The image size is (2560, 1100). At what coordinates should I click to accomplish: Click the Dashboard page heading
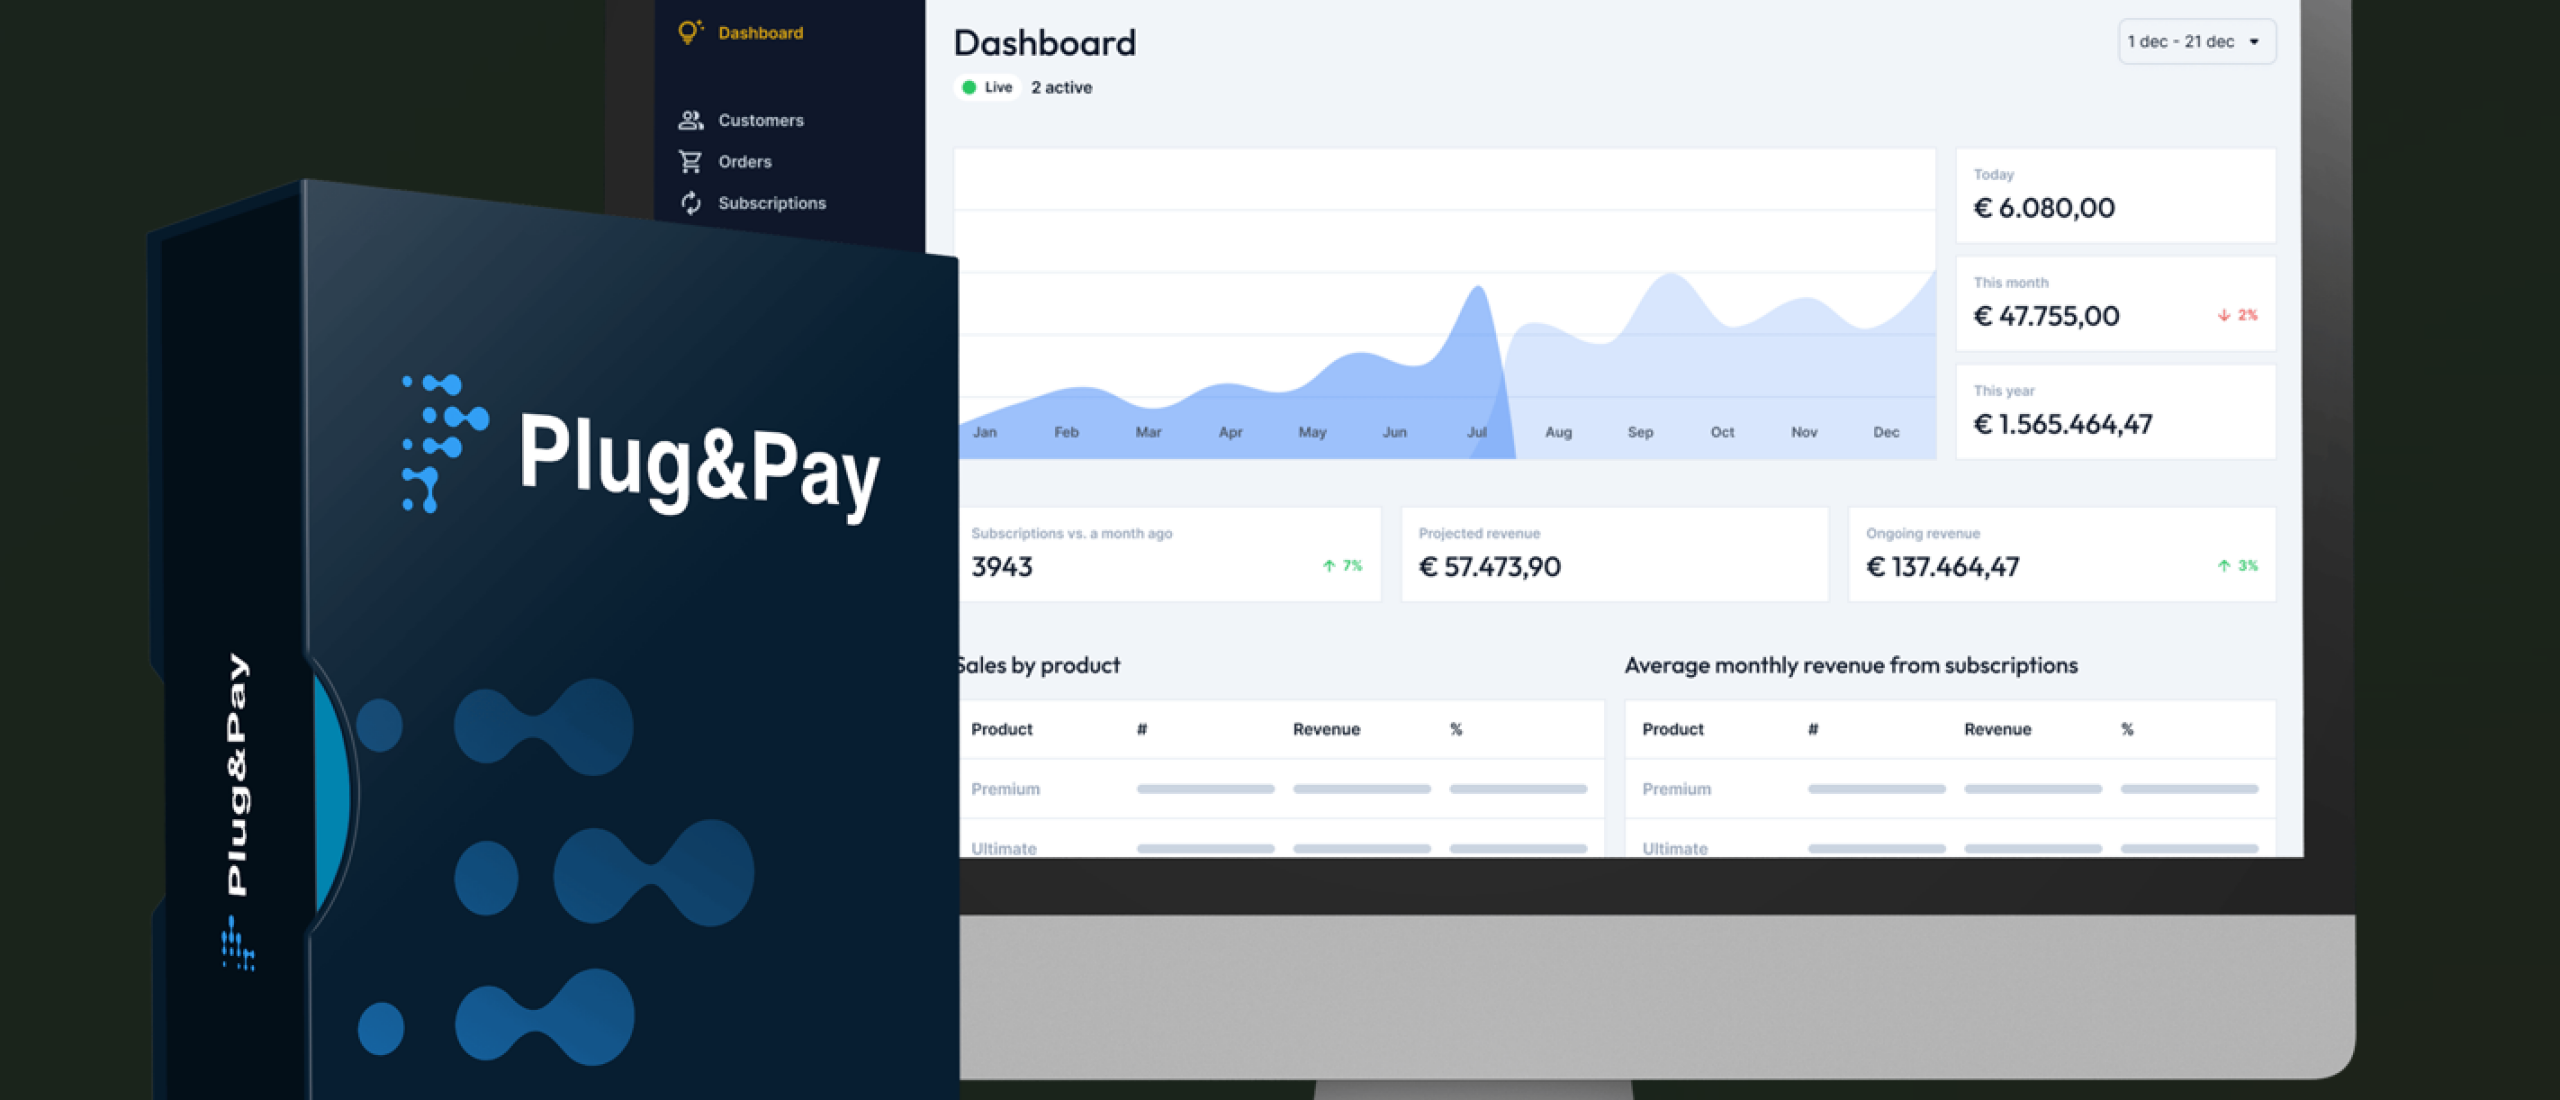tap(1045, 42)
